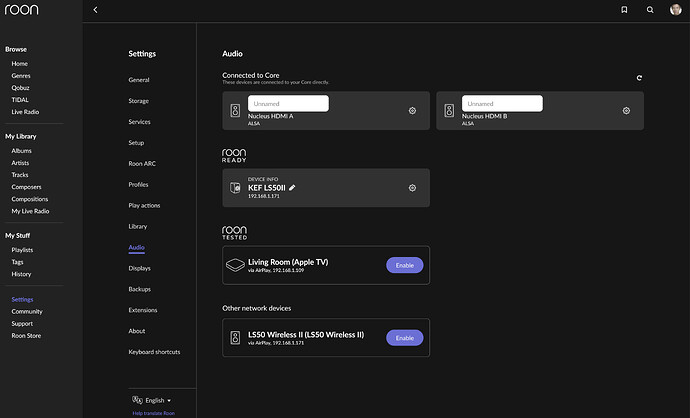The width and height of the screenshot is (690, 418).
Task: Open Compositions in My Library
Action: tap(30, 199)
